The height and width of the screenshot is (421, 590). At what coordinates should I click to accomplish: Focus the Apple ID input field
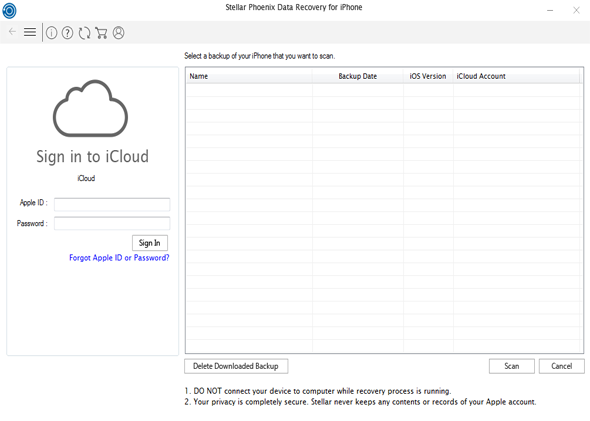(x=112, y=204)
